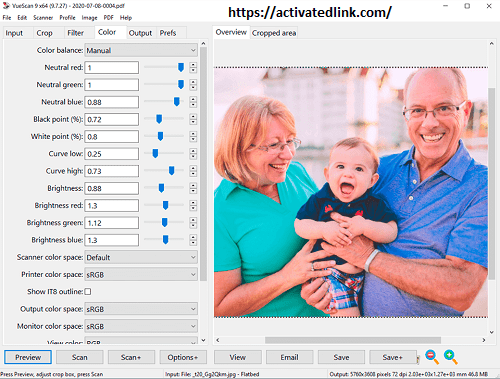500x379 pixels.
Task: Open the Printer color space dropdown
Action: pos(141,275)
